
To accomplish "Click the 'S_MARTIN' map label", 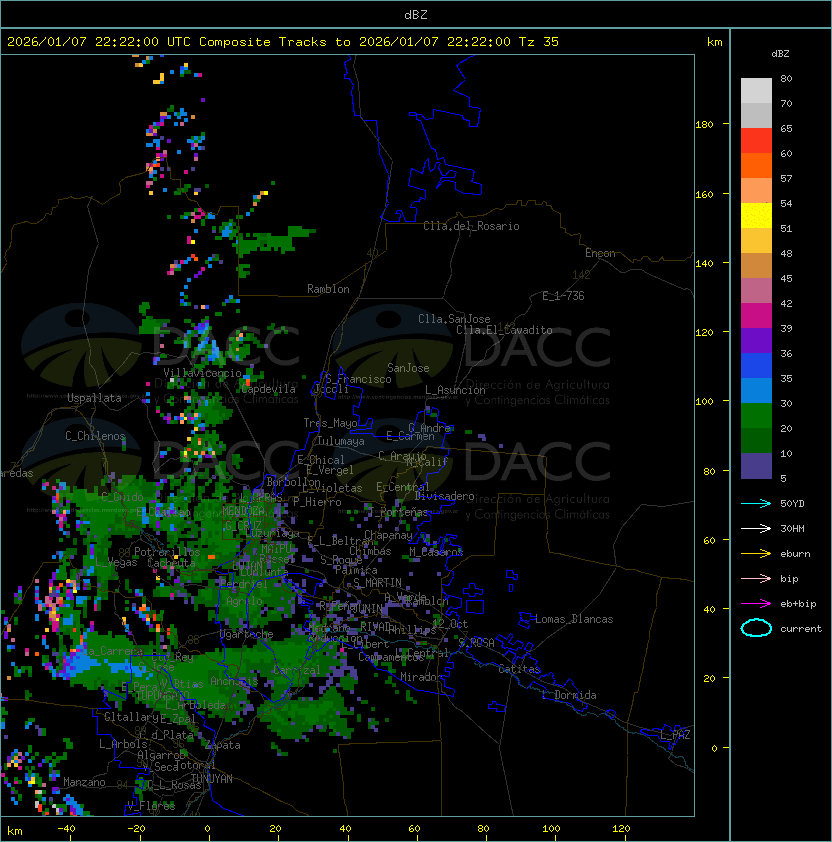I will click(x=377, y=583).
